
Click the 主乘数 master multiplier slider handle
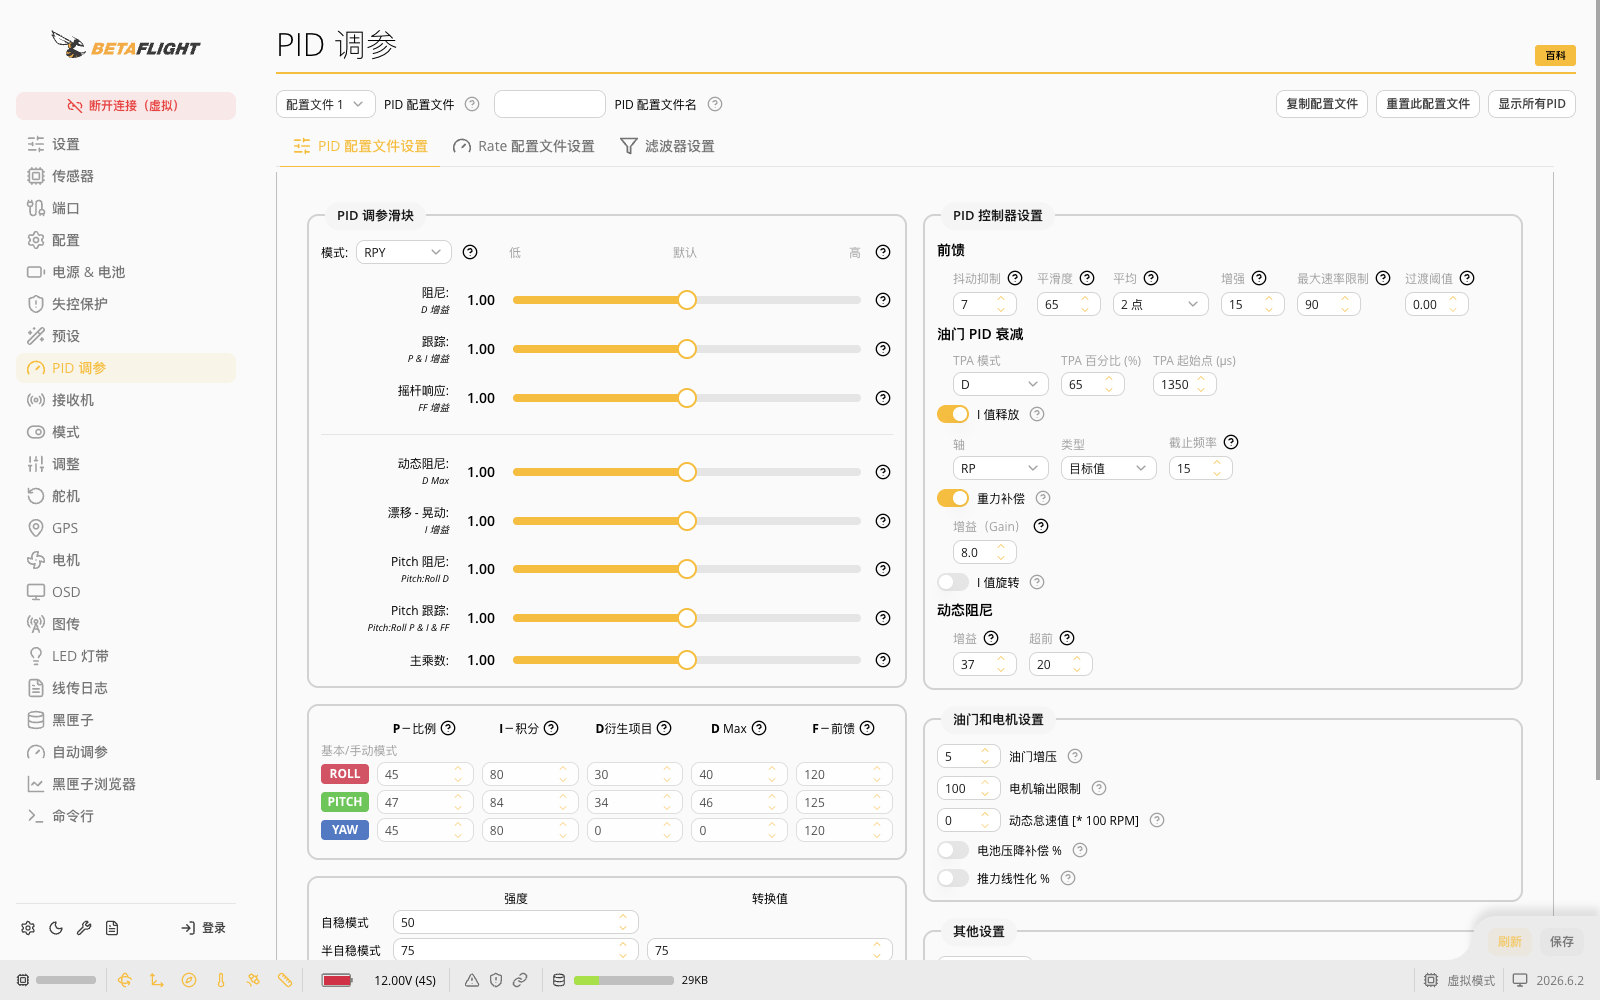point(687,660)
